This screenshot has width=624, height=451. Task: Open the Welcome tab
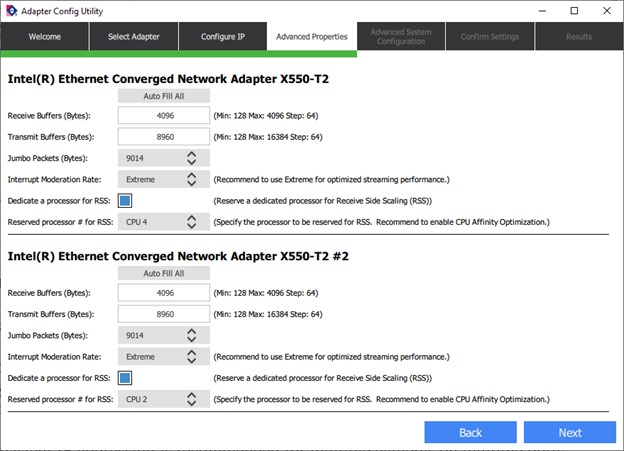[x=45, y=37]
